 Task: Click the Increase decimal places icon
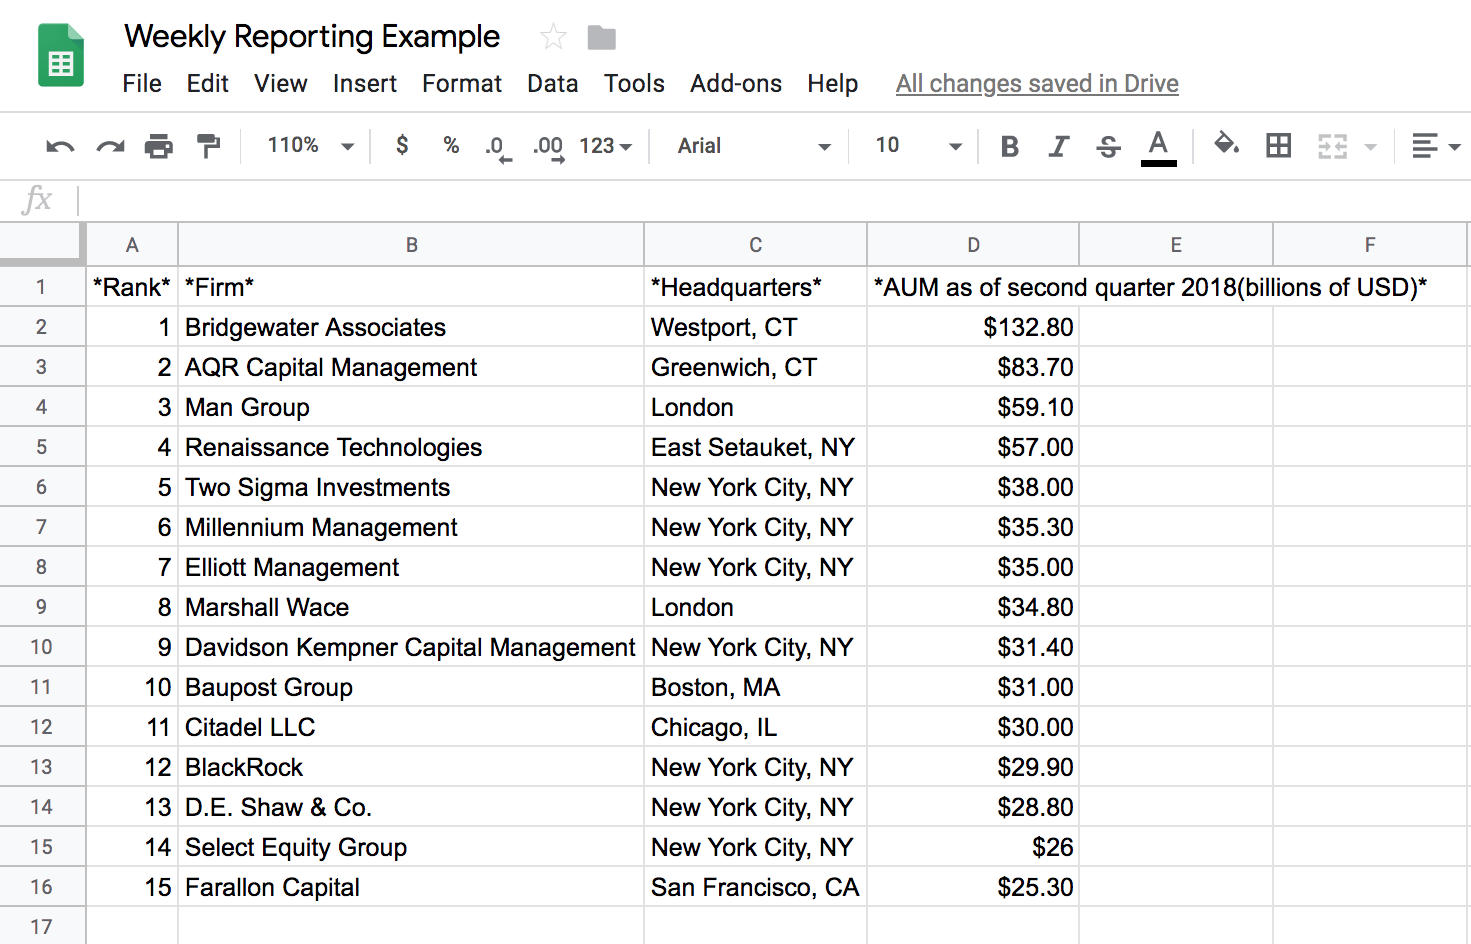546,145
